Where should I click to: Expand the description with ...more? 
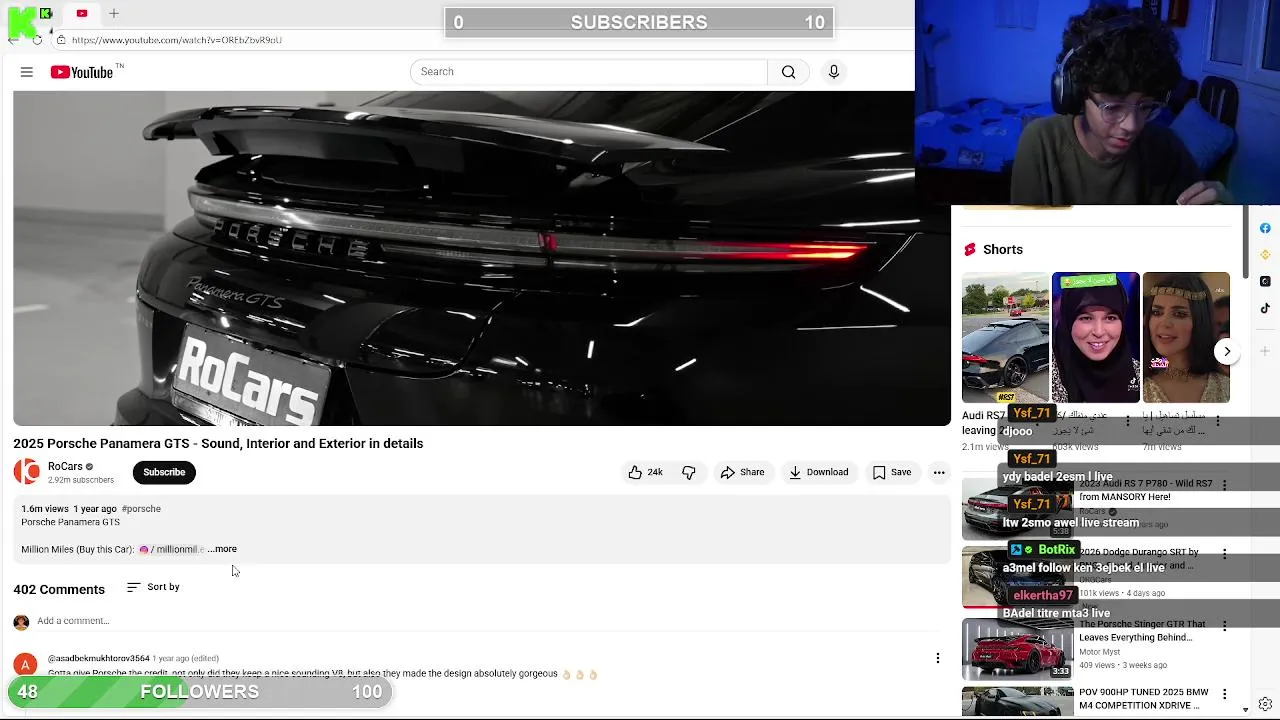tap(222, 549)
